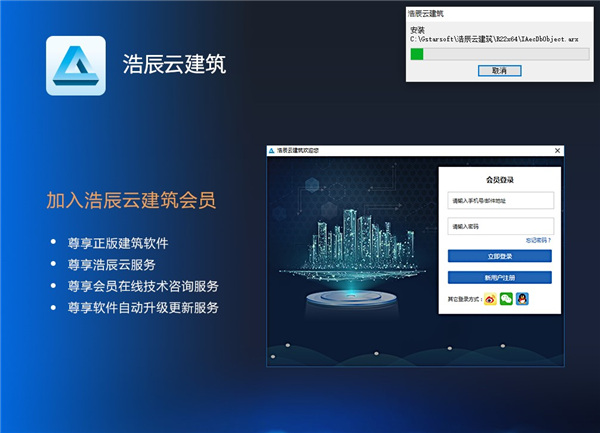The width and height of the screenshot is (600, 433).
Task: Log in with the WeChat icon
Action: 506,299
